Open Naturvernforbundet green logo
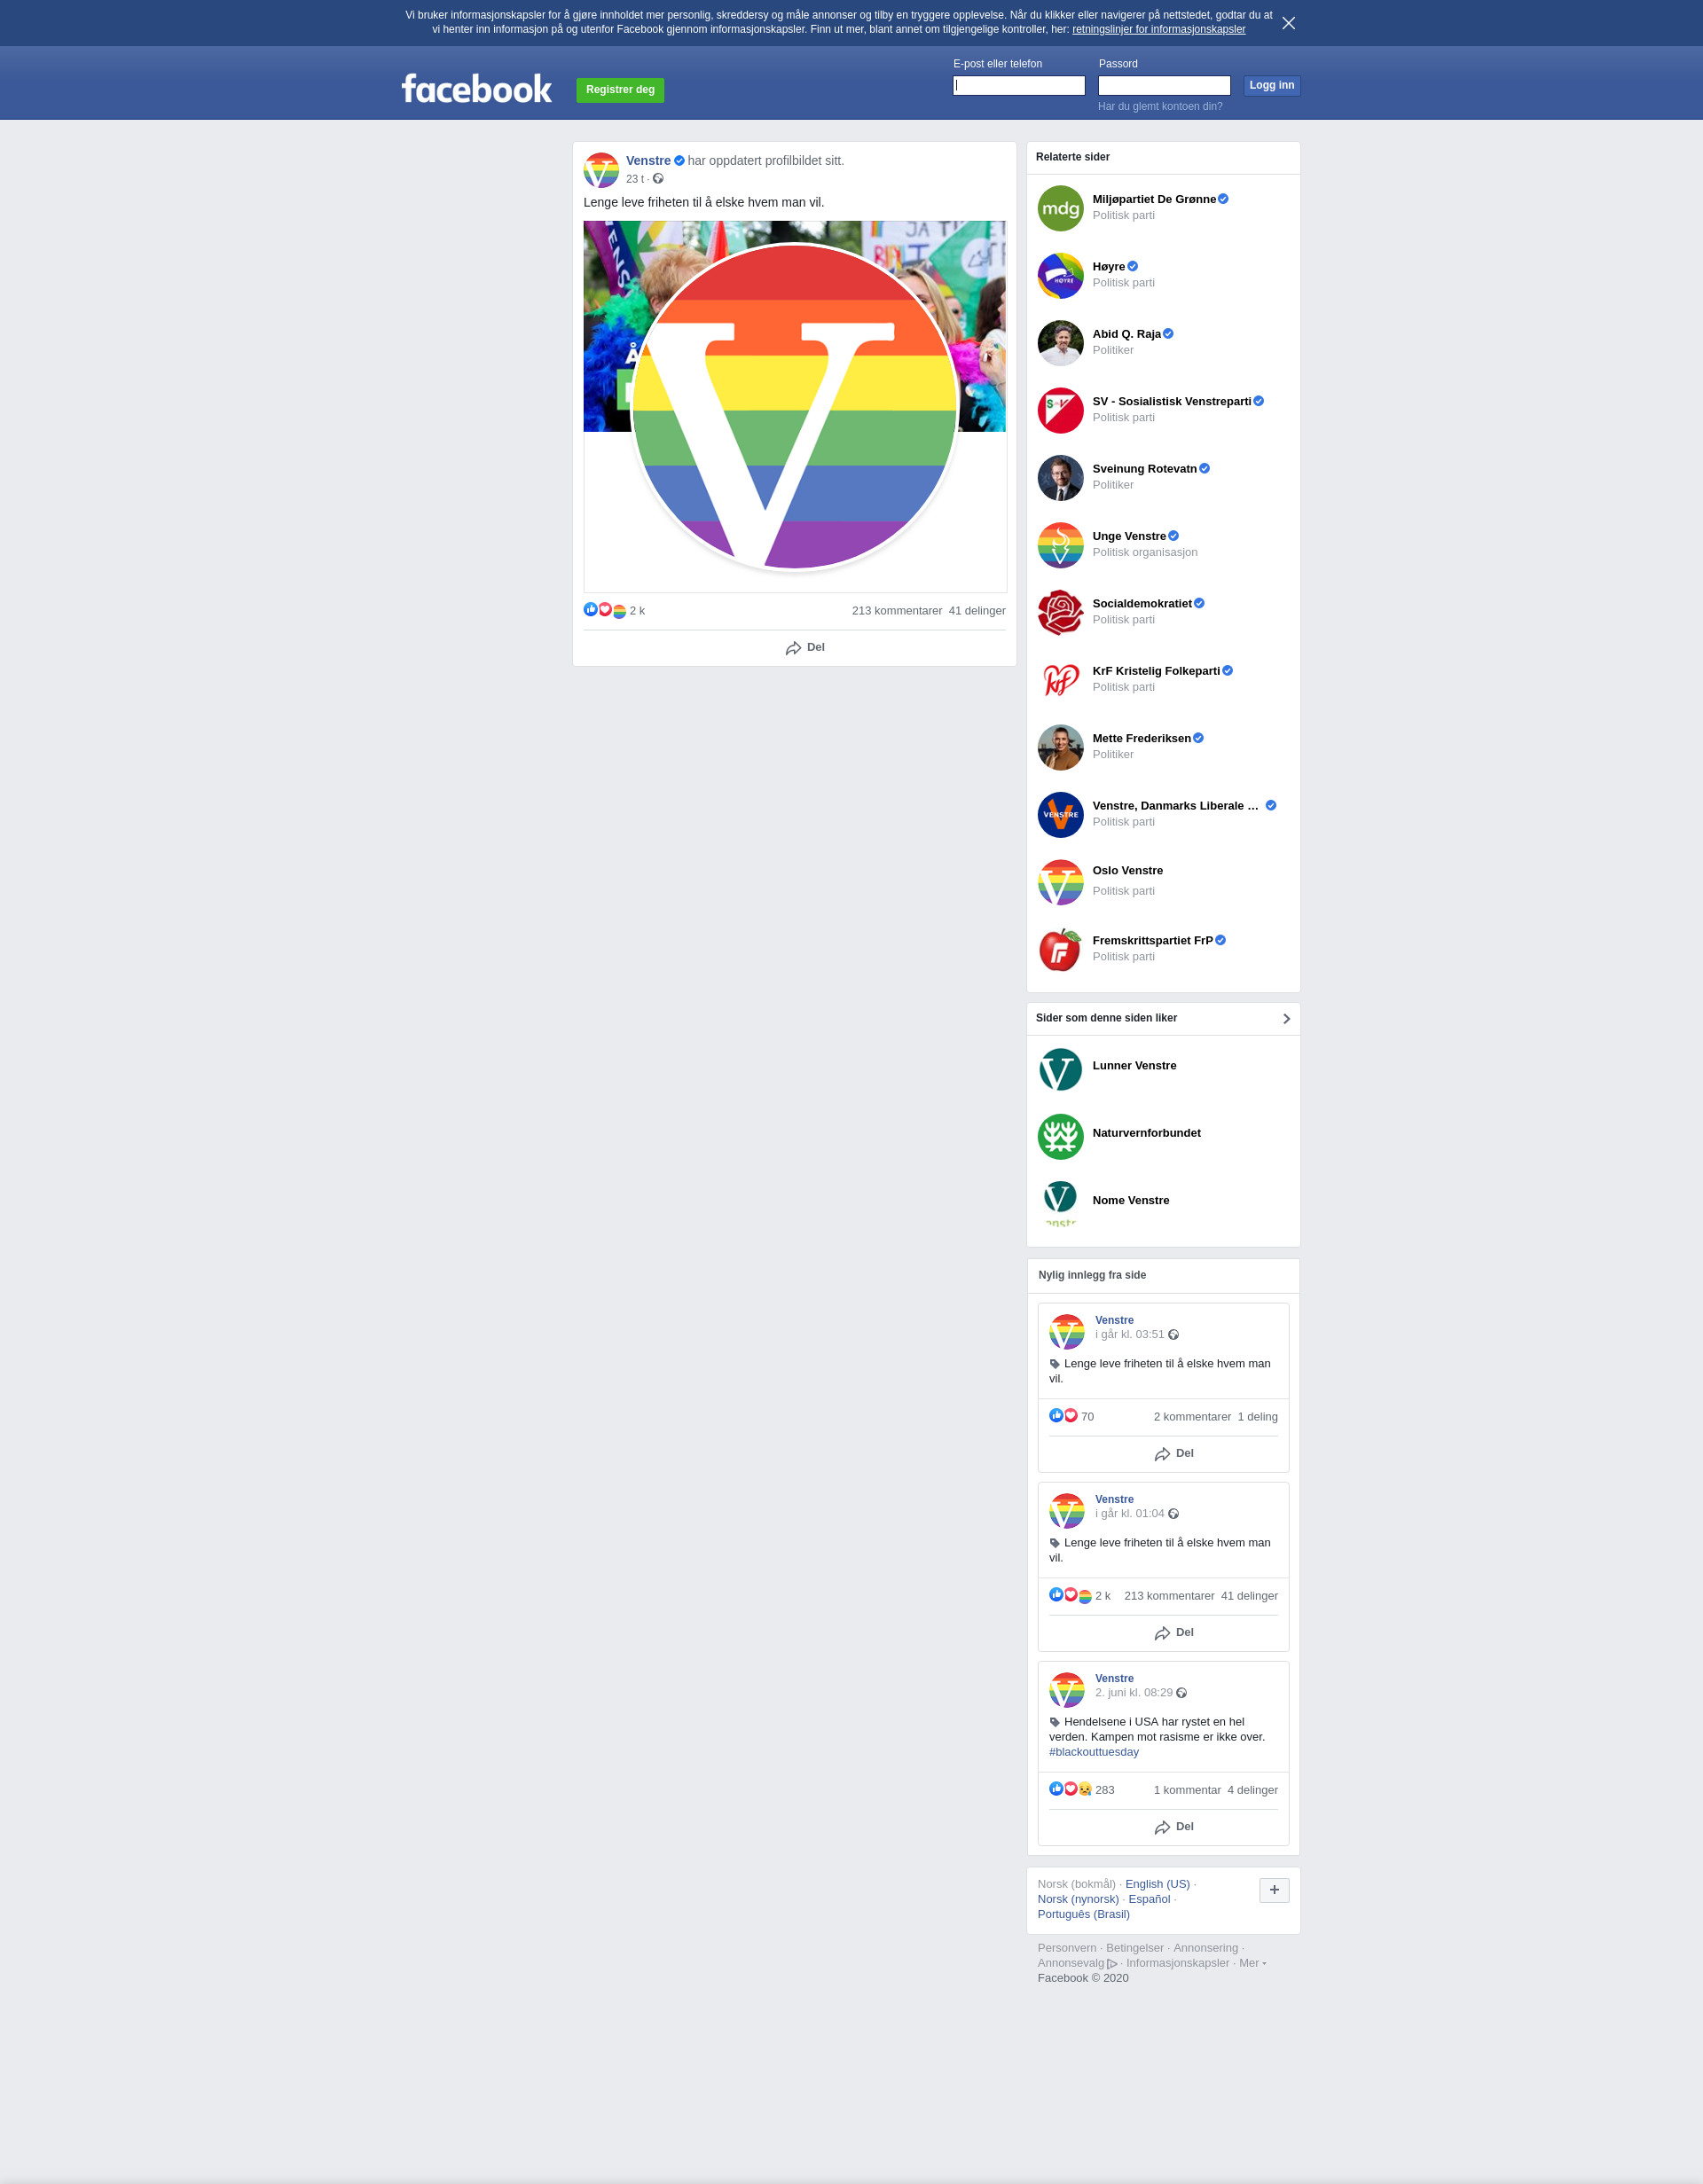The height and width of the screenshot is (2184, 1703). point(1060,1137)
